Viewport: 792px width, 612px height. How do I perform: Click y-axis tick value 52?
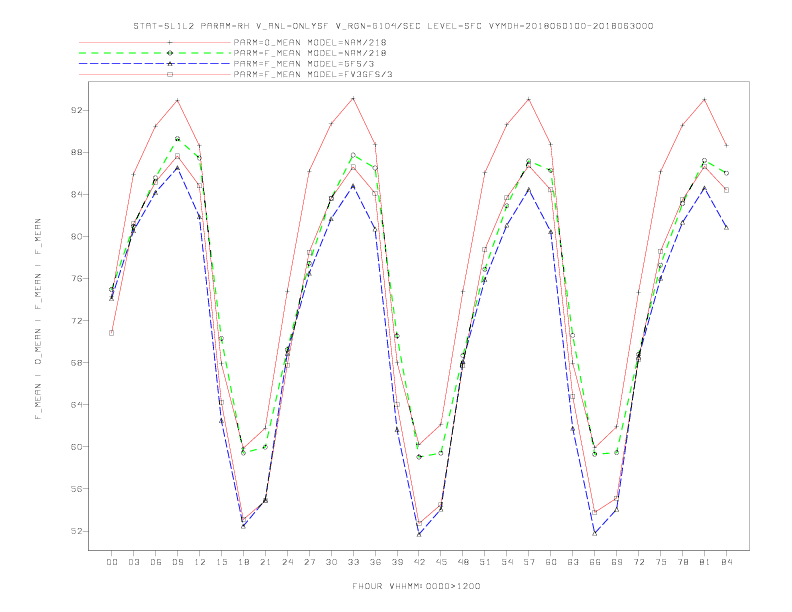click(x=77, y=531)
